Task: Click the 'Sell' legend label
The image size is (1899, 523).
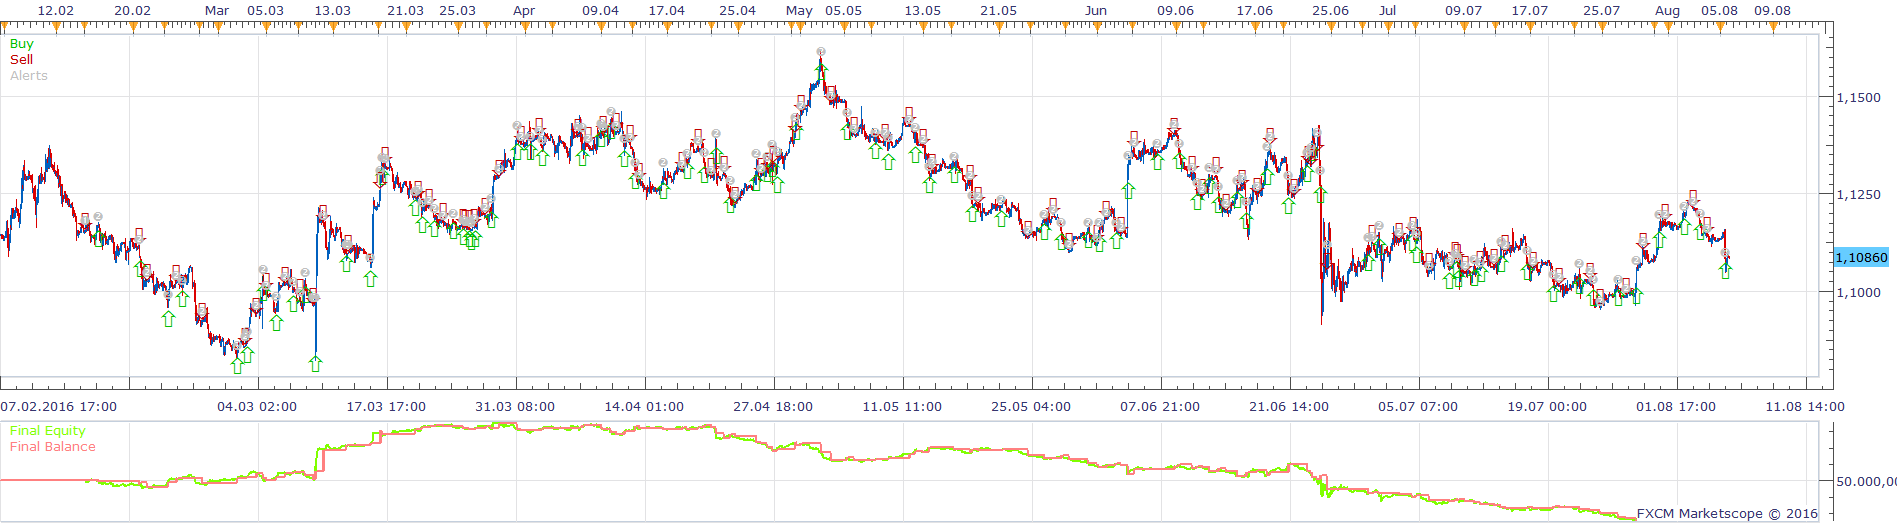Action: tap(21, 59)
